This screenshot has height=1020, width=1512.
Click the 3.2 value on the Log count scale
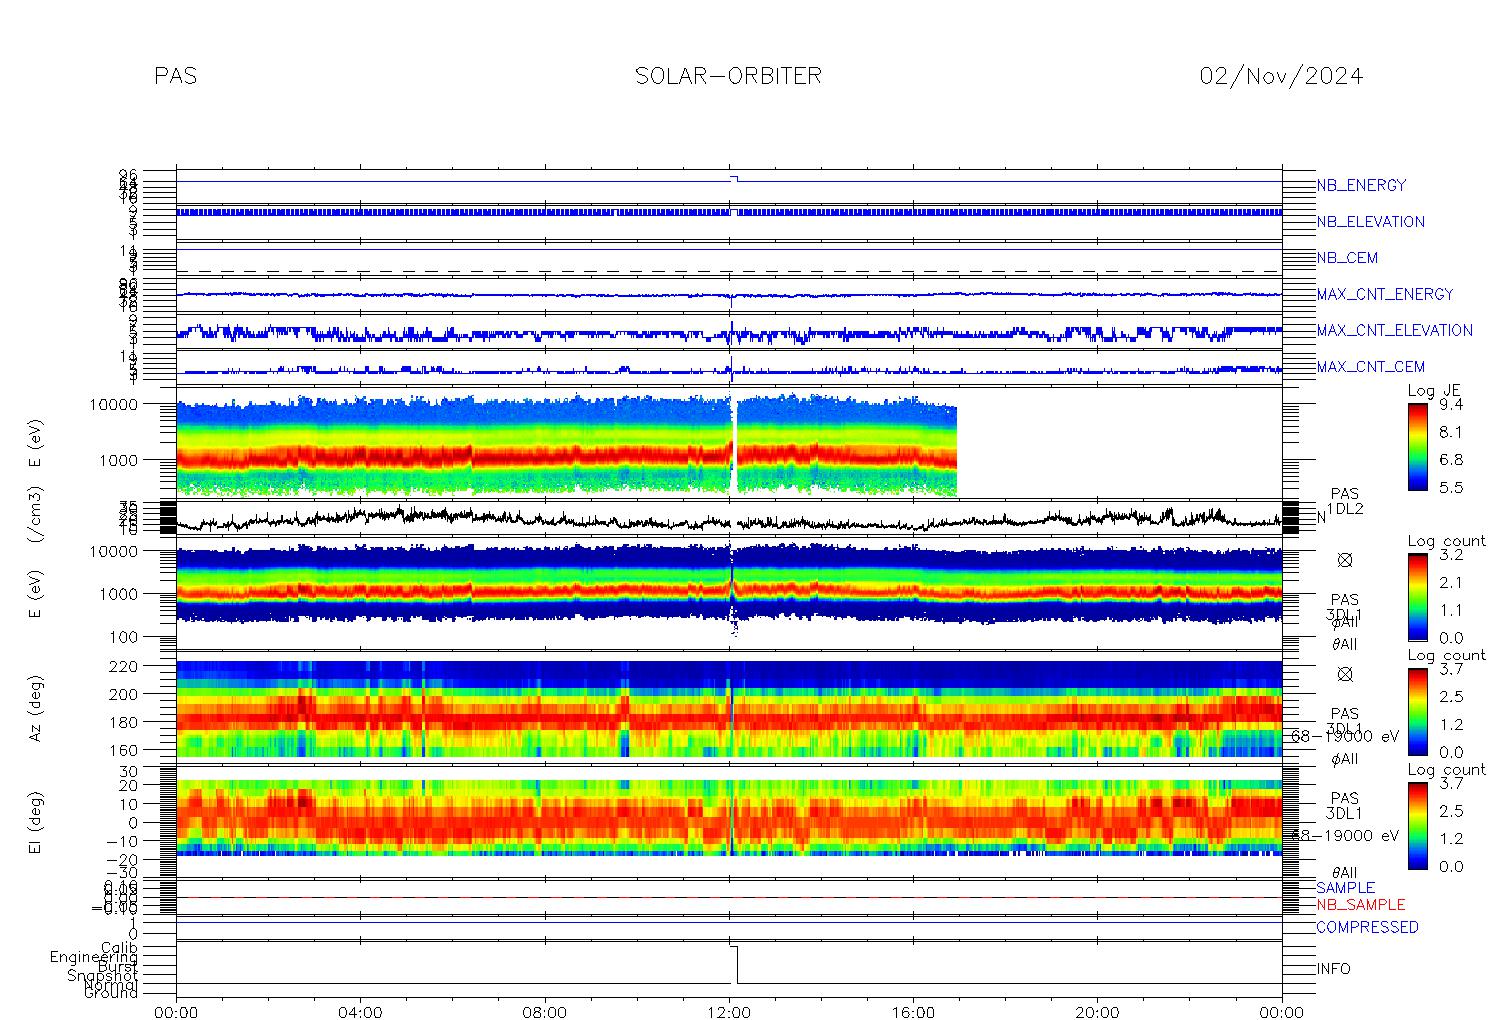point(1450,555)
